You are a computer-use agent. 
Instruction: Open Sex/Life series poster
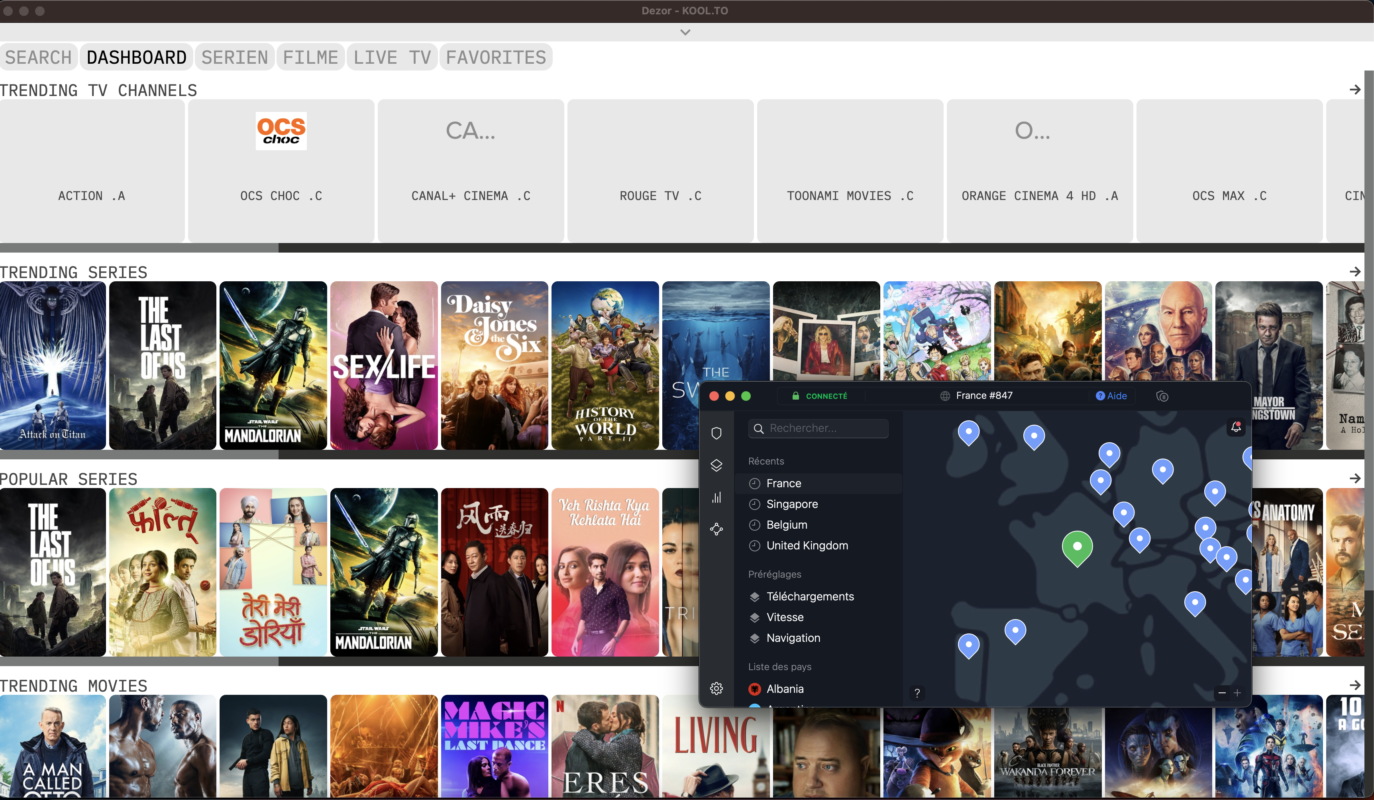[x=384, y=365]
